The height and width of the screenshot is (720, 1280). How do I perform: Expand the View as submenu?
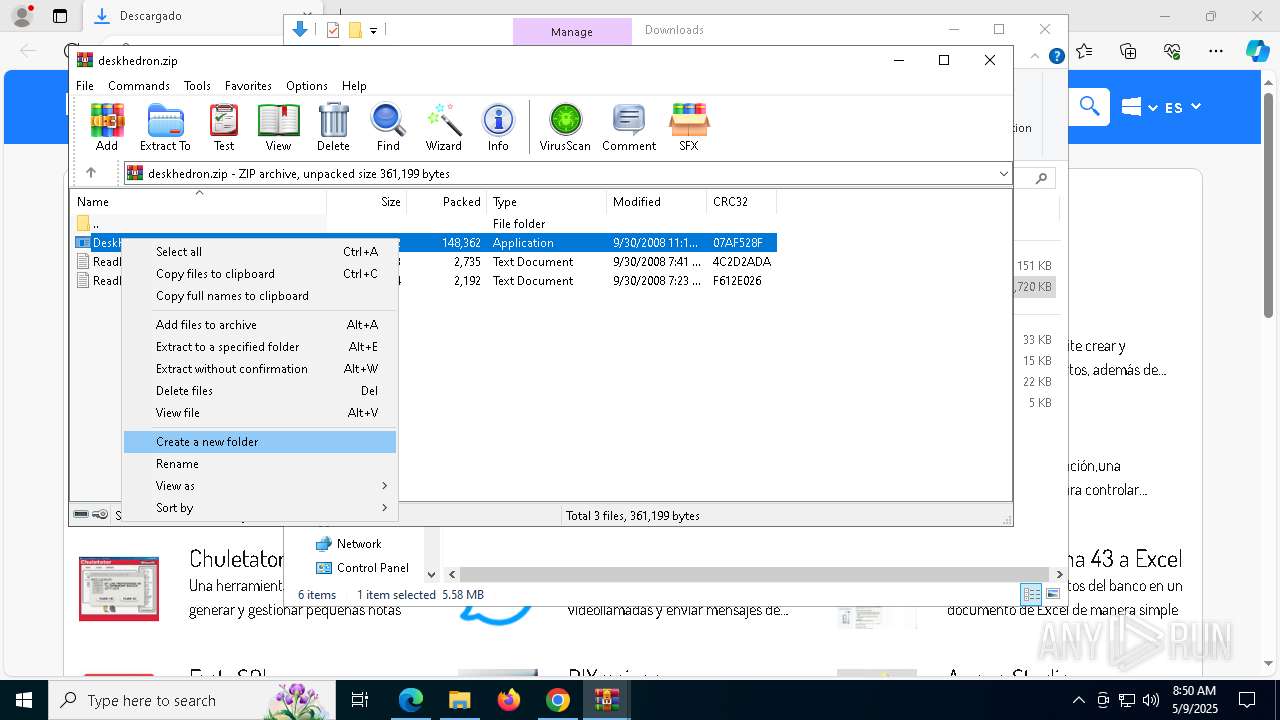(x=260, y=486)
